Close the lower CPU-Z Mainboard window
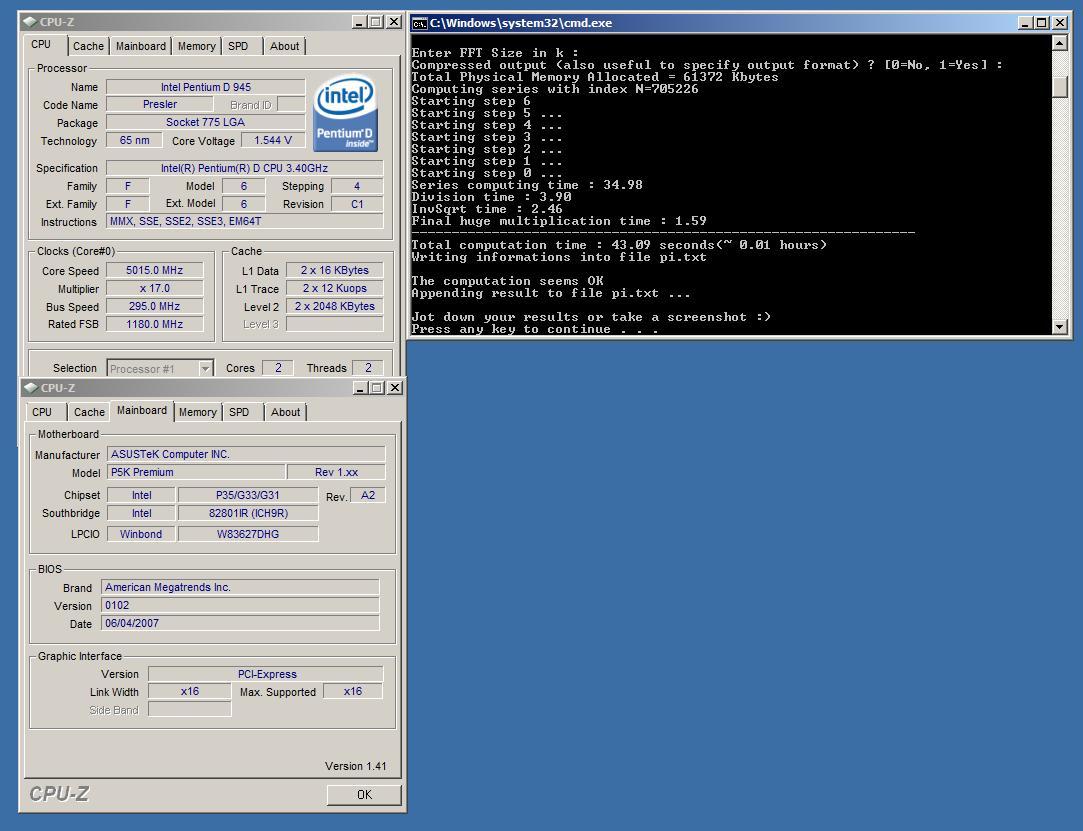Screen dimensions: 1083x831 (x=395, y=388)
